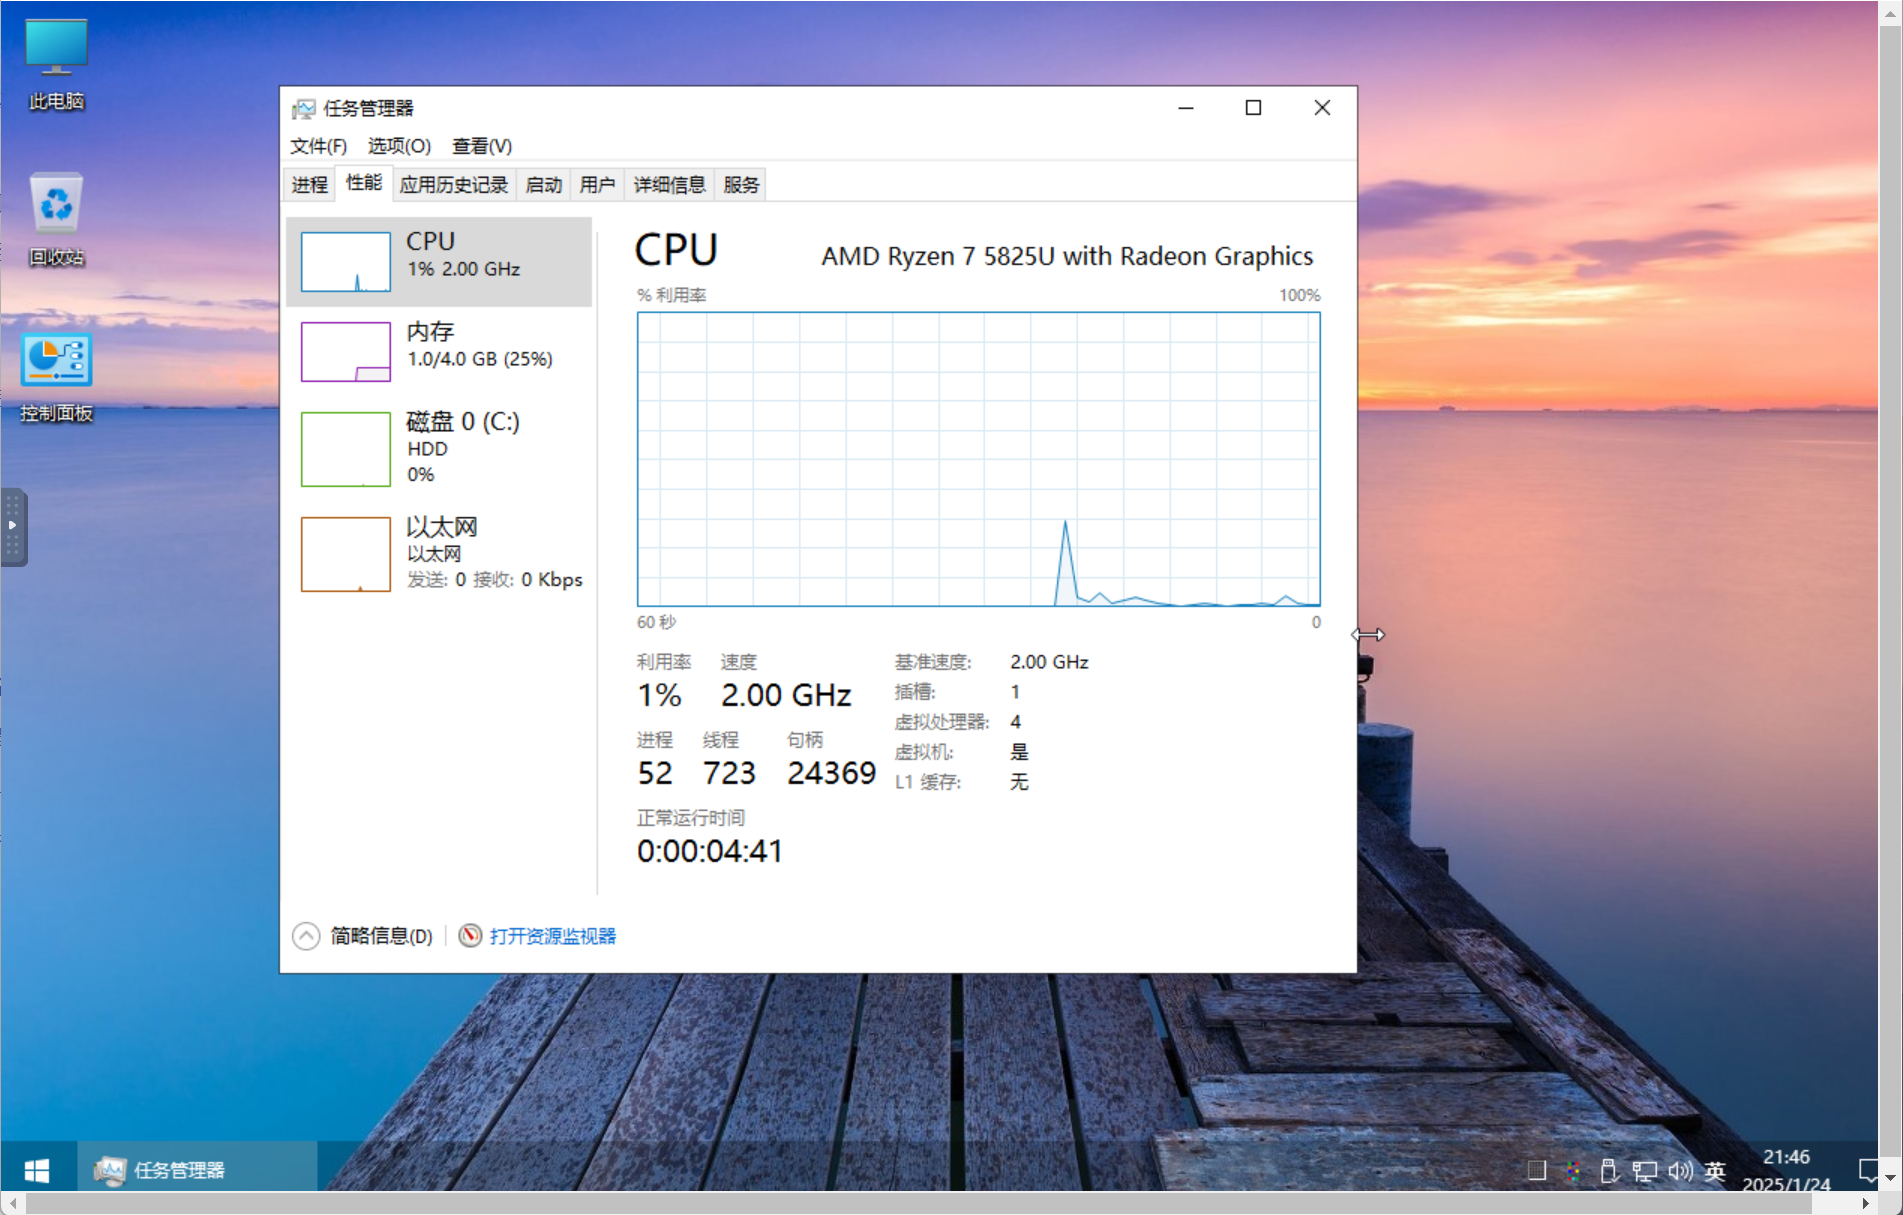The height and width of the screenshot is (1215, 1903).
Task: Switch to 服务 tab
Action: [x=741, y=184]
